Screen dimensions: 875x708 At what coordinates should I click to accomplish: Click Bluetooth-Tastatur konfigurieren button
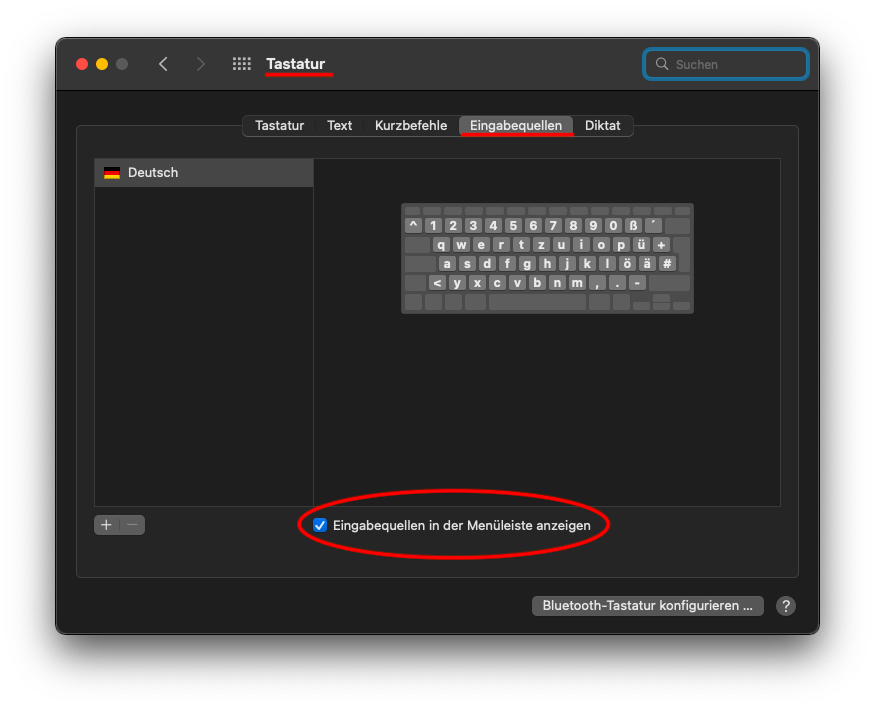tap(647, 606)
